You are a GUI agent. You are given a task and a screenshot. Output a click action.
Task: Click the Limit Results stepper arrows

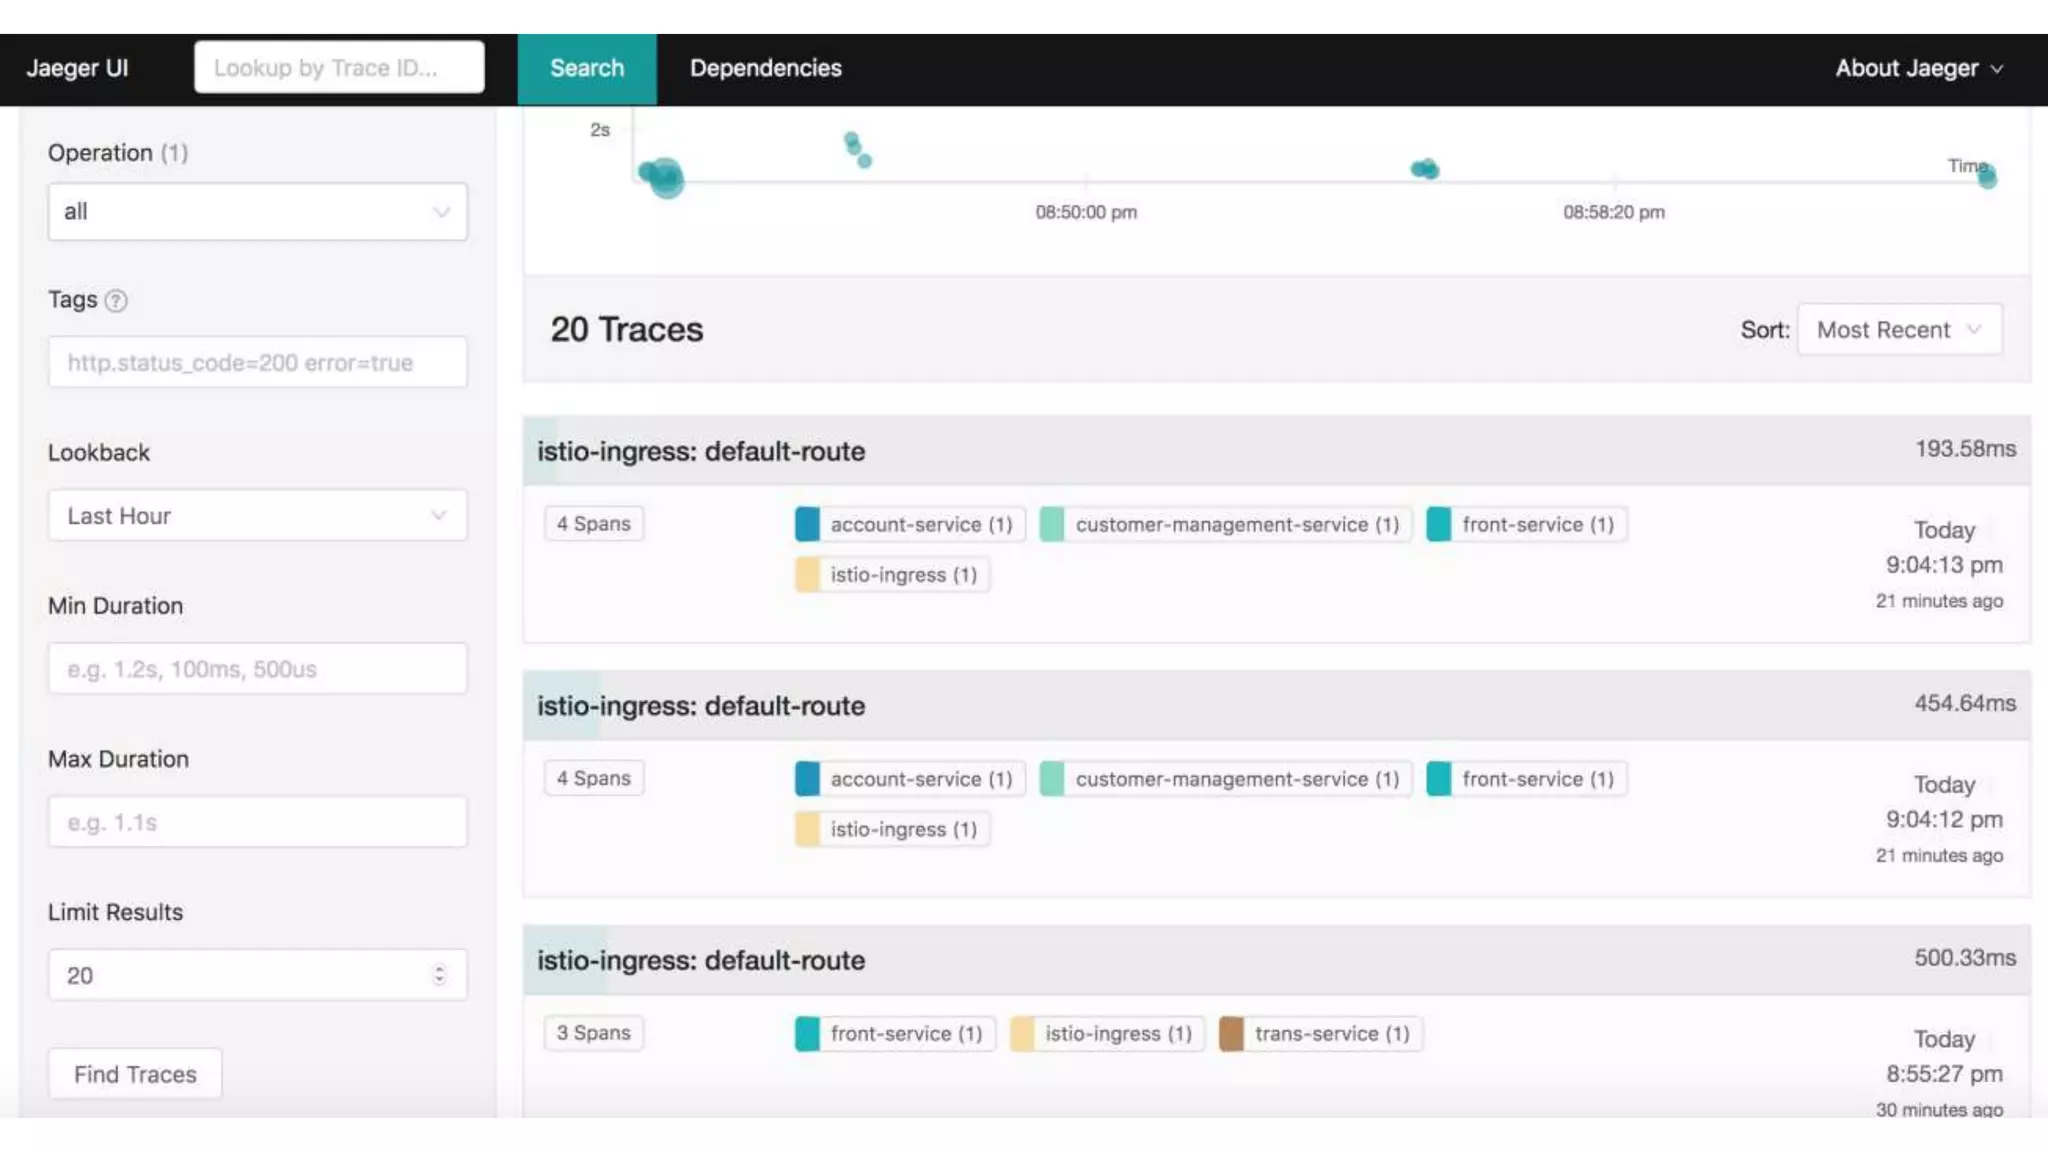point(439,975)
